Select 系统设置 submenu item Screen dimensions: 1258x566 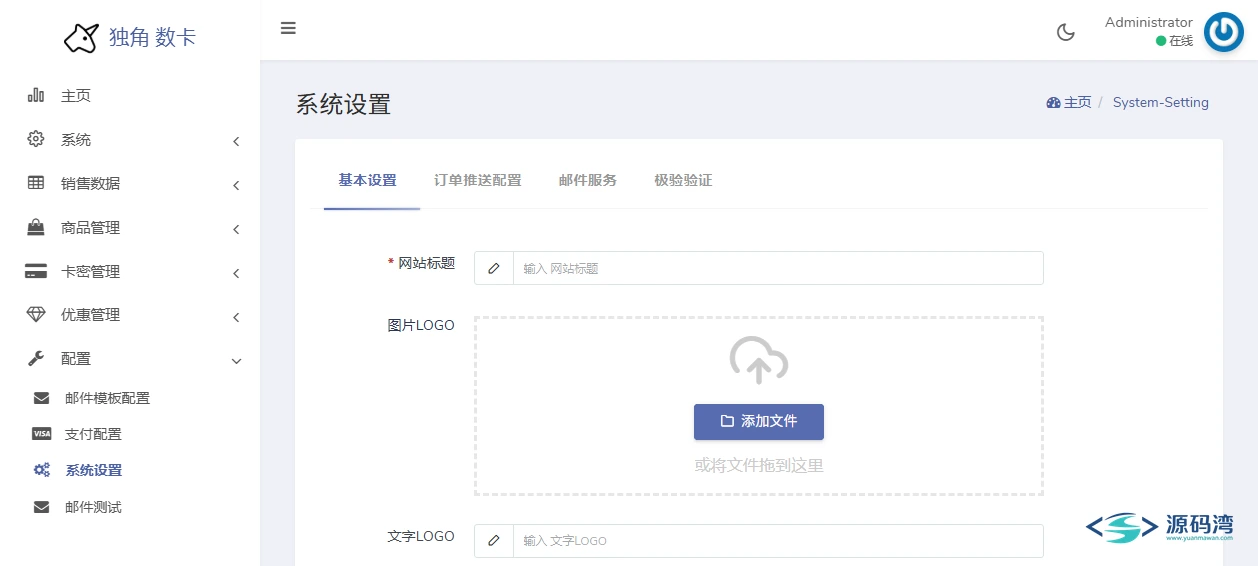(94, 470)
